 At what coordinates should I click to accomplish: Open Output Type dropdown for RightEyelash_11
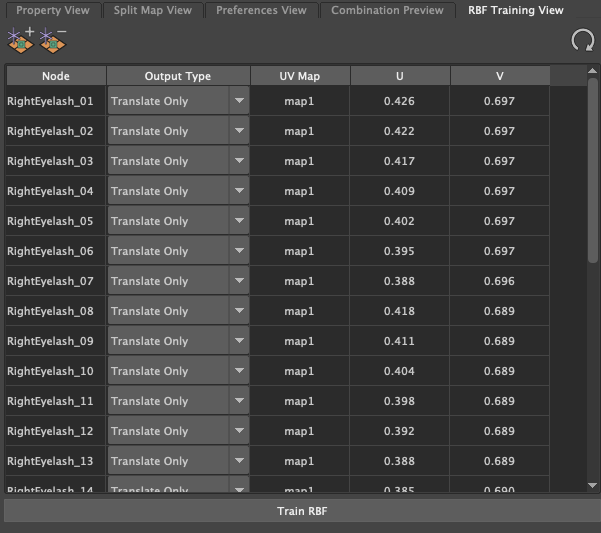pyautogui.click(x=178, y=401)
